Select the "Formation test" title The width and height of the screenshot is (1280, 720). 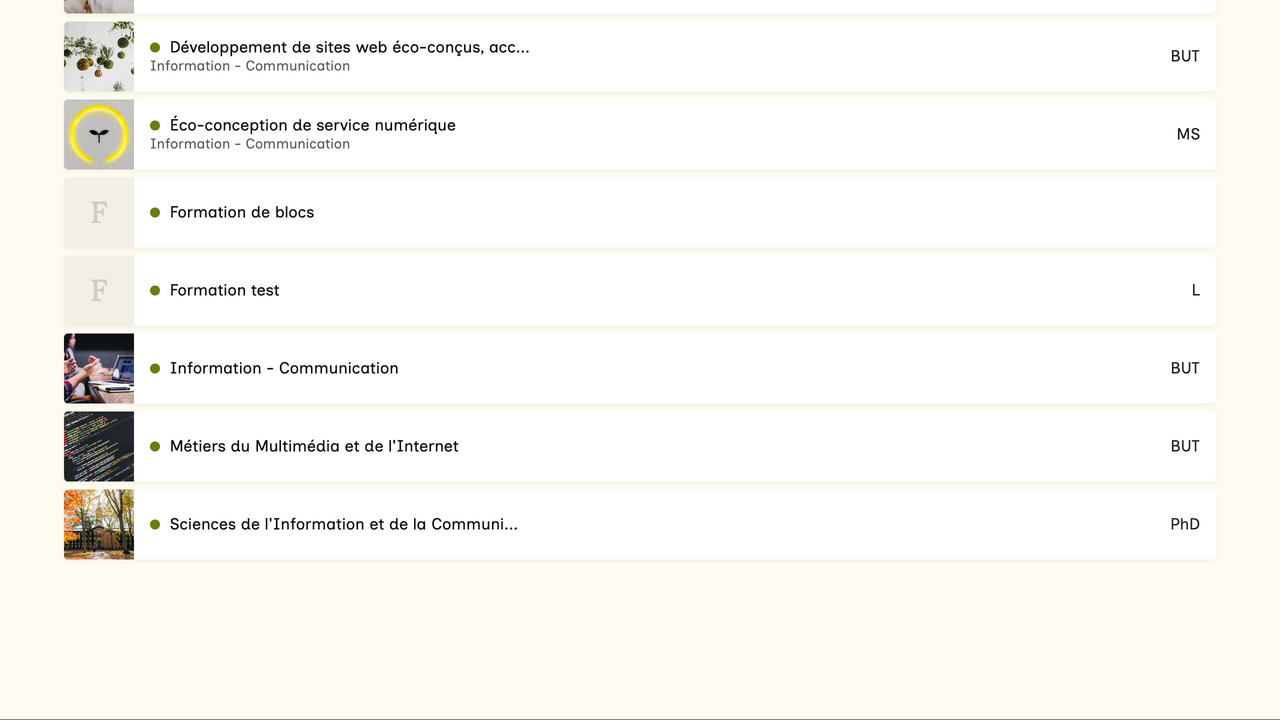[224, 290]
